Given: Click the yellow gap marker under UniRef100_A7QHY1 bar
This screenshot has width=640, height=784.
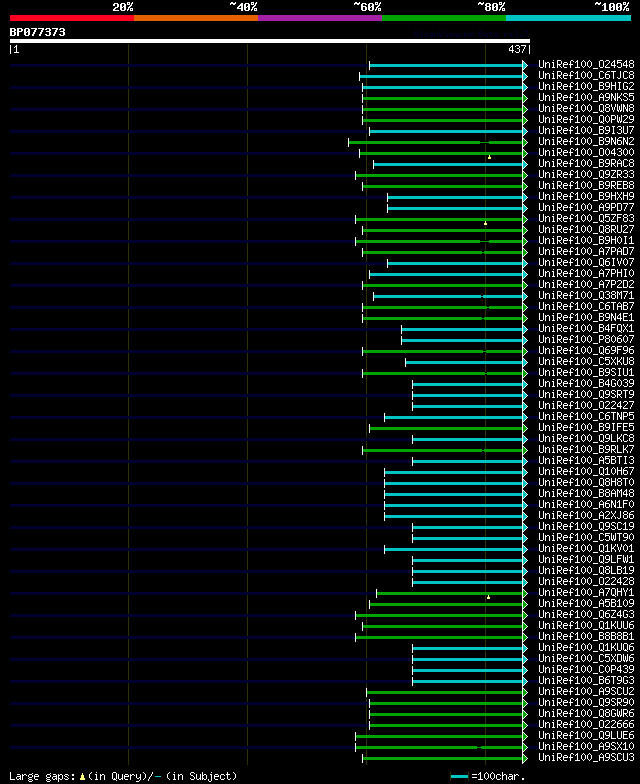Looking at the screenshot, I should tap(488, 598).
